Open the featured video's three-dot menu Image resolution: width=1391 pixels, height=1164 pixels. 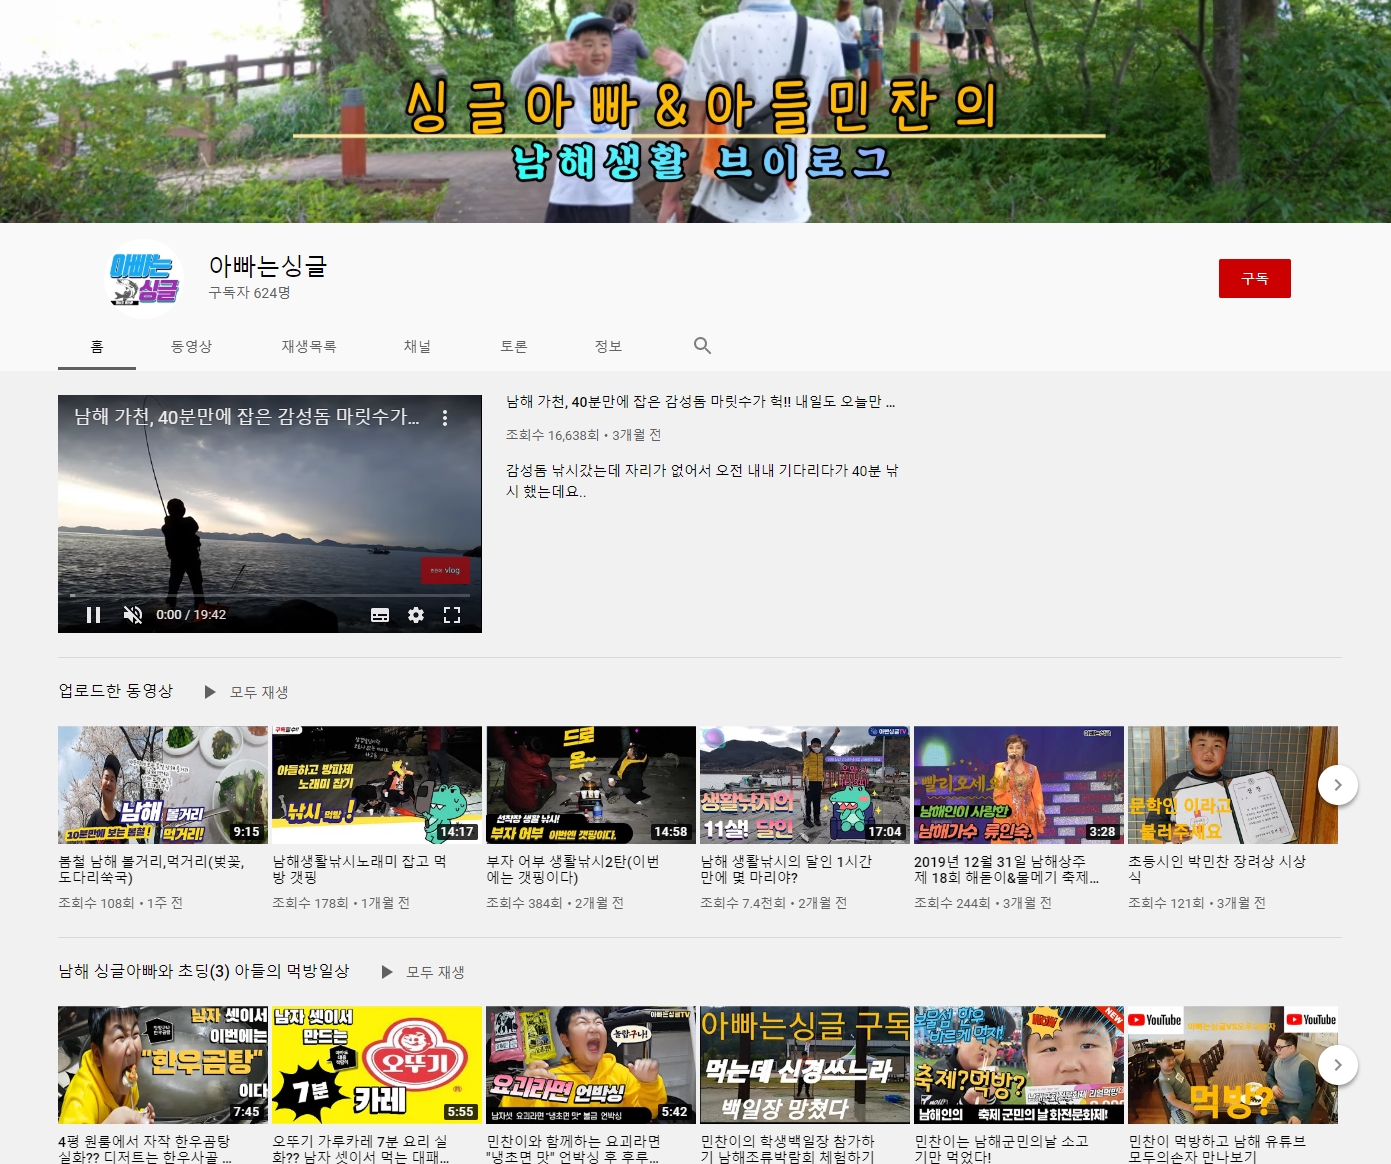[445, 418]
